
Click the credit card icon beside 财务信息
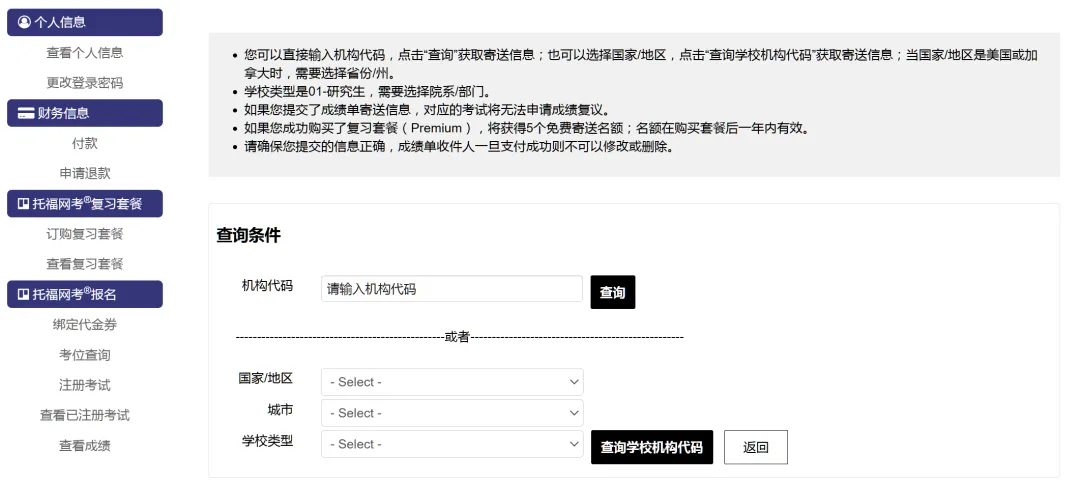point(25,113)
